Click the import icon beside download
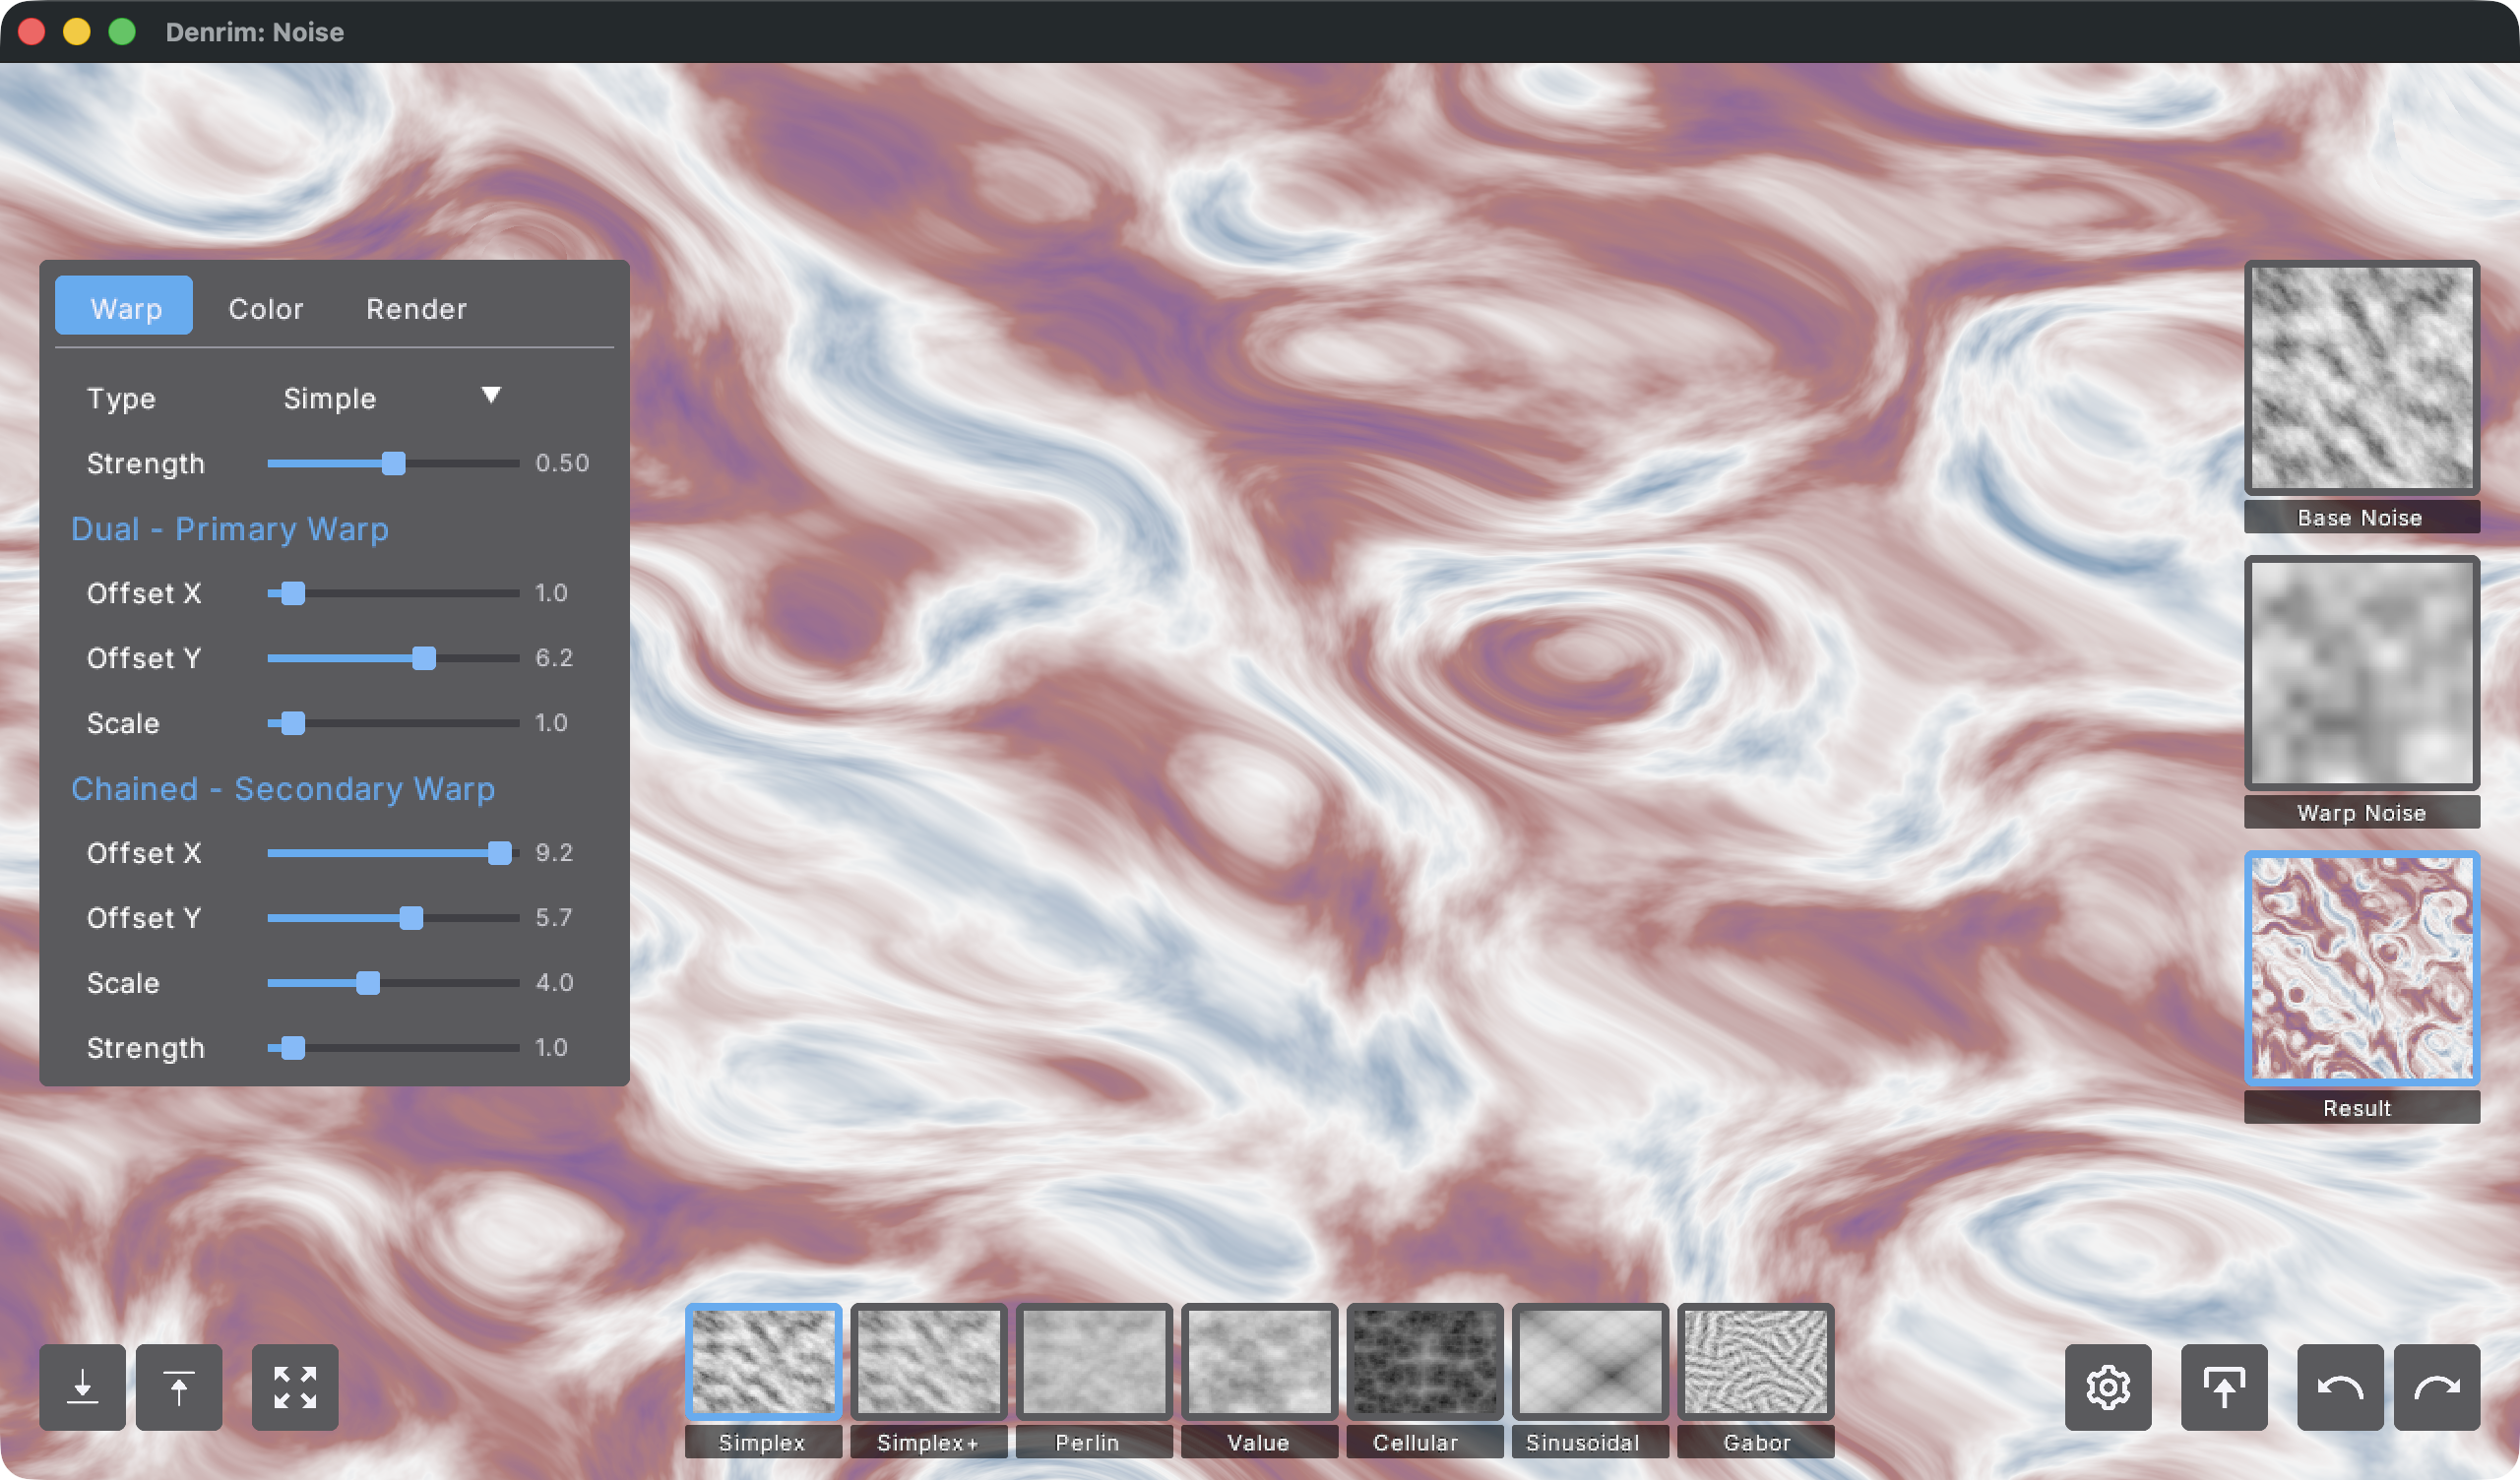 point(178,1386)
